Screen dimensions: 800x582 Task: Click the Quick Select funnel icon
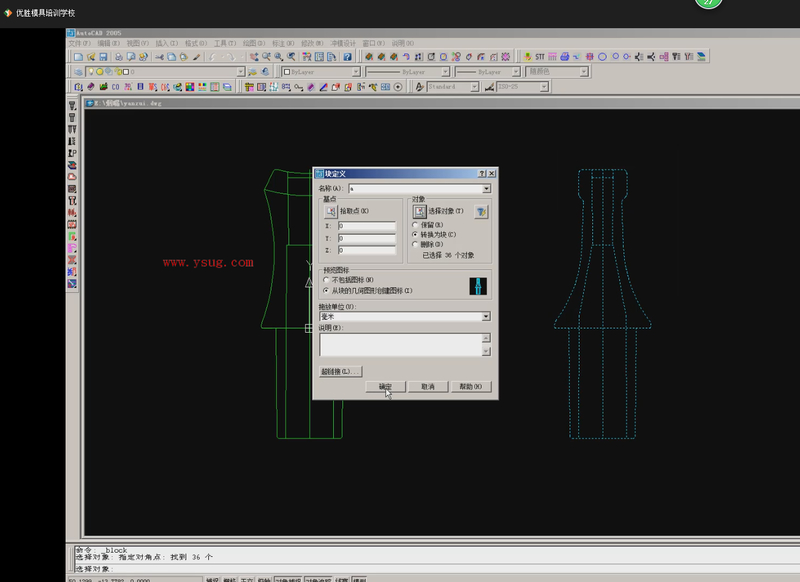pyautogui.click(x=481, y=212)
